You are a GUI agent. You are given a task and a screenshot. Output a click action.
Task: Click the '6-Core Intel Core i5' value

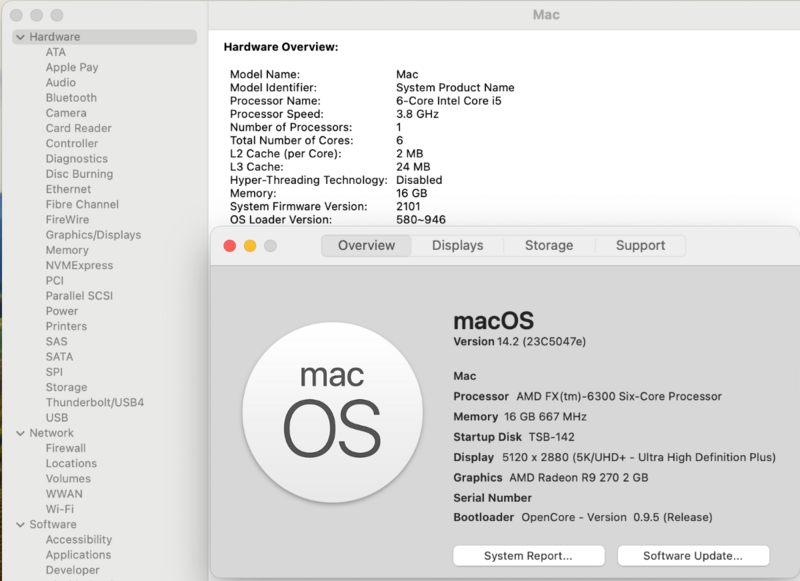[448, 101]
